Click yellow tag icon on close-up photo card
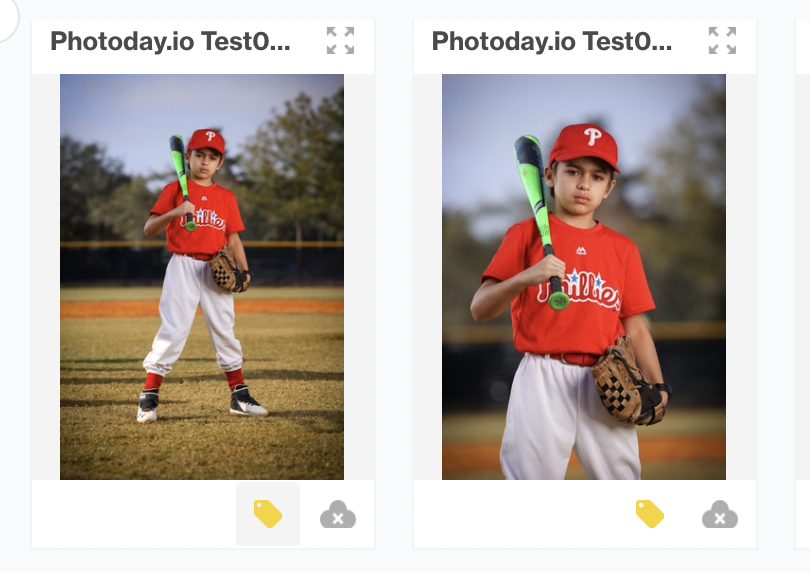Viewport: 810px width, 572px height. tap(649, 514)
